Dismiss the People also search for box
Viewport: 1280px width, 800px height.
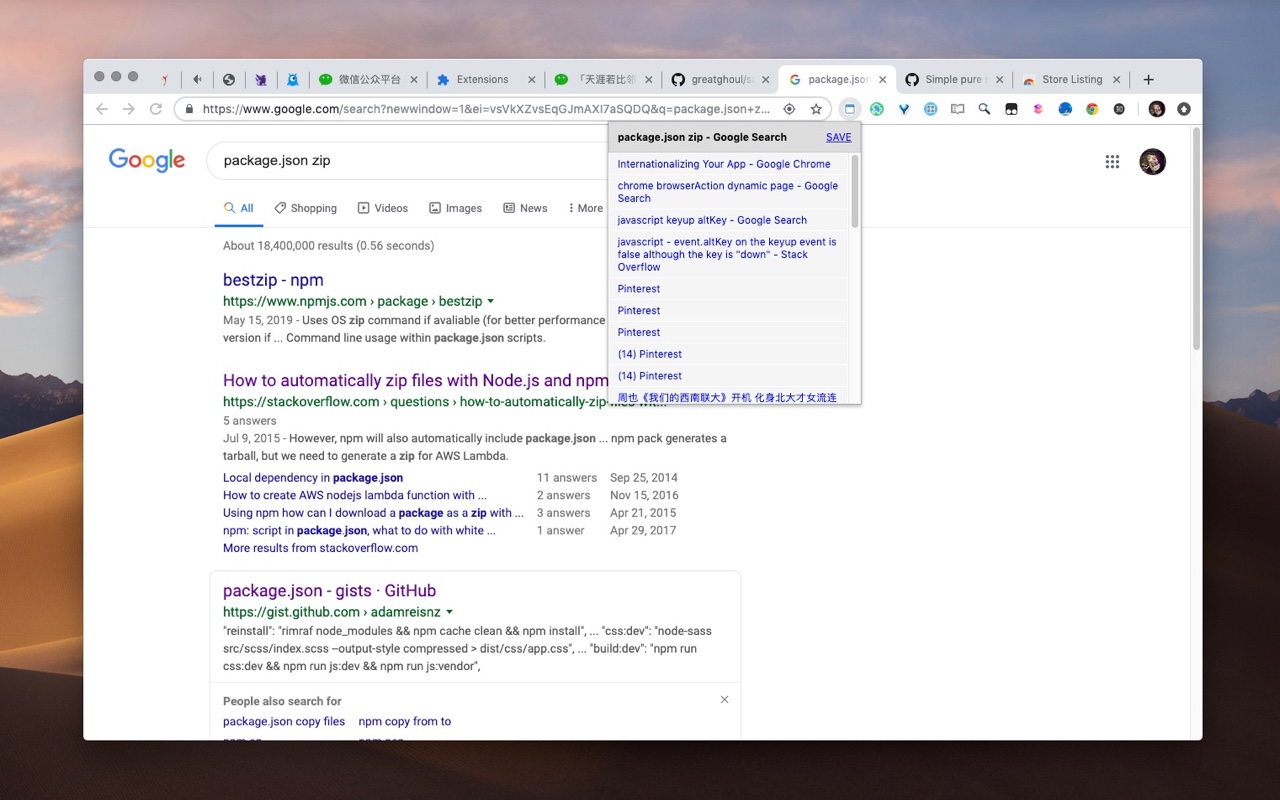click(x=724, y=700)
